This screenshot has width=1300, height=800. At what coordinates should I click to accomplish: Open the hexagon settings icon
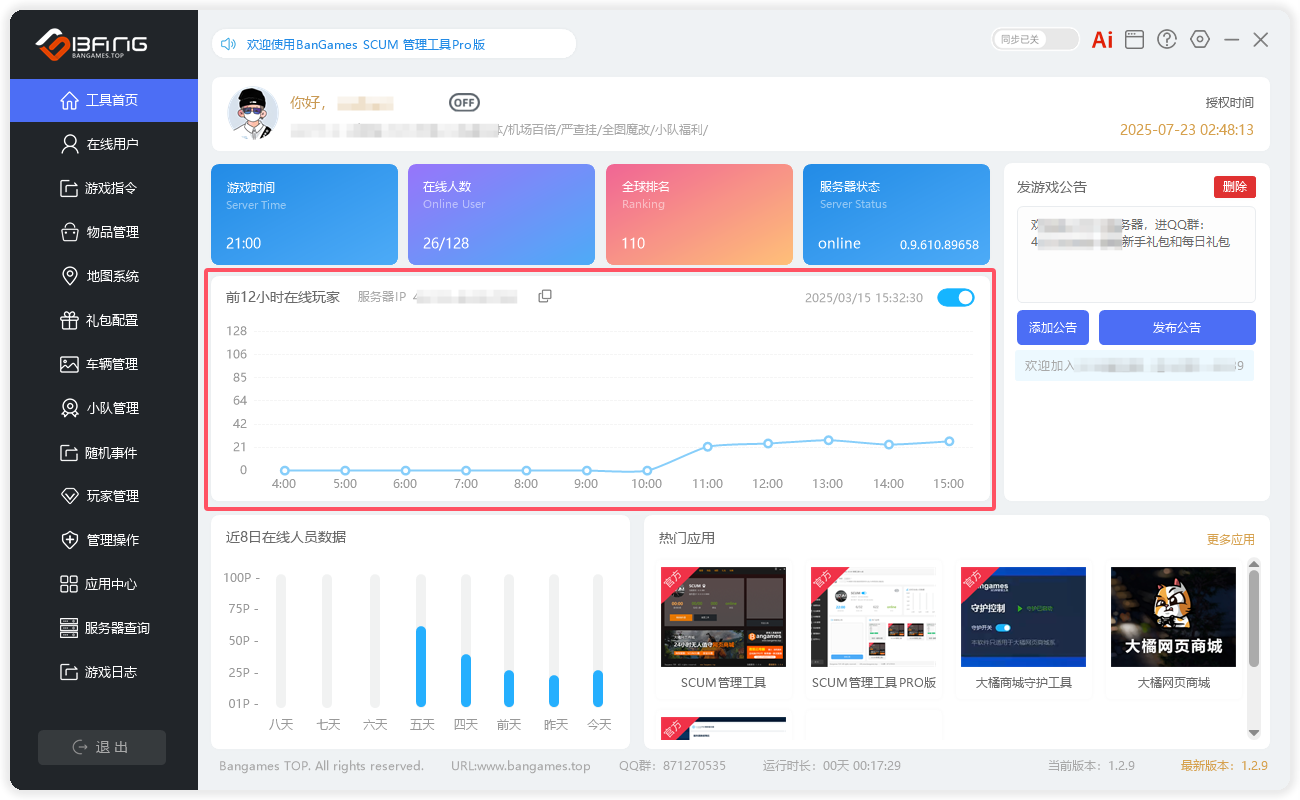pos(1200,40)
